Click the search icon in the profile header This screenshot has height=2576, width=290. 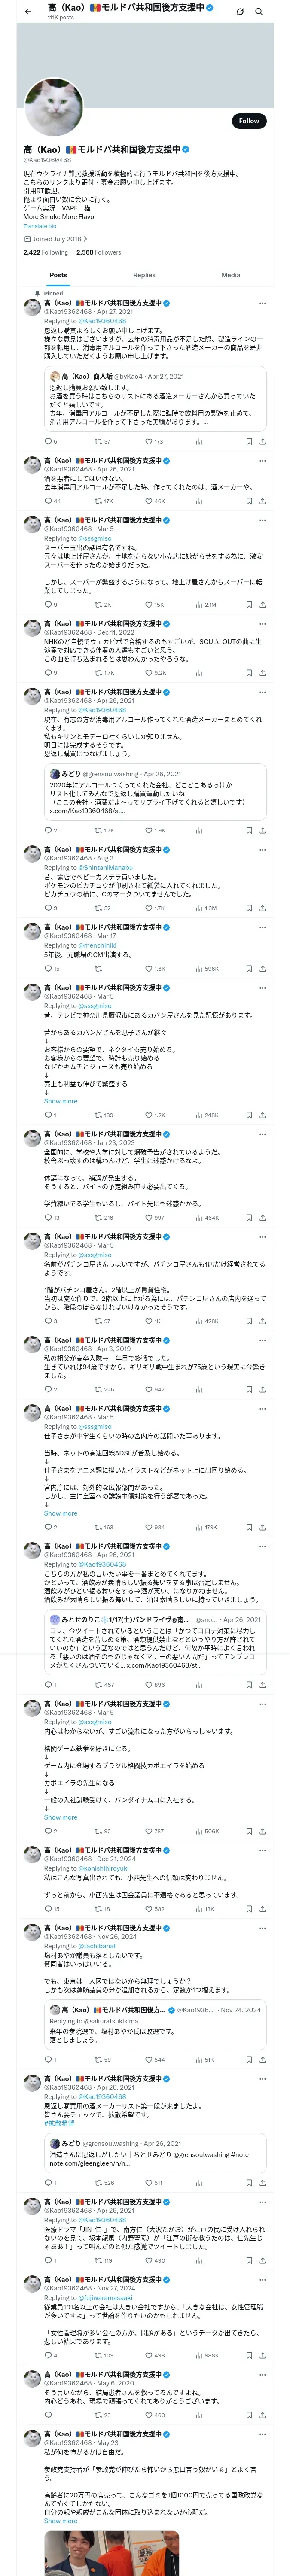click(x=259, y=11)
